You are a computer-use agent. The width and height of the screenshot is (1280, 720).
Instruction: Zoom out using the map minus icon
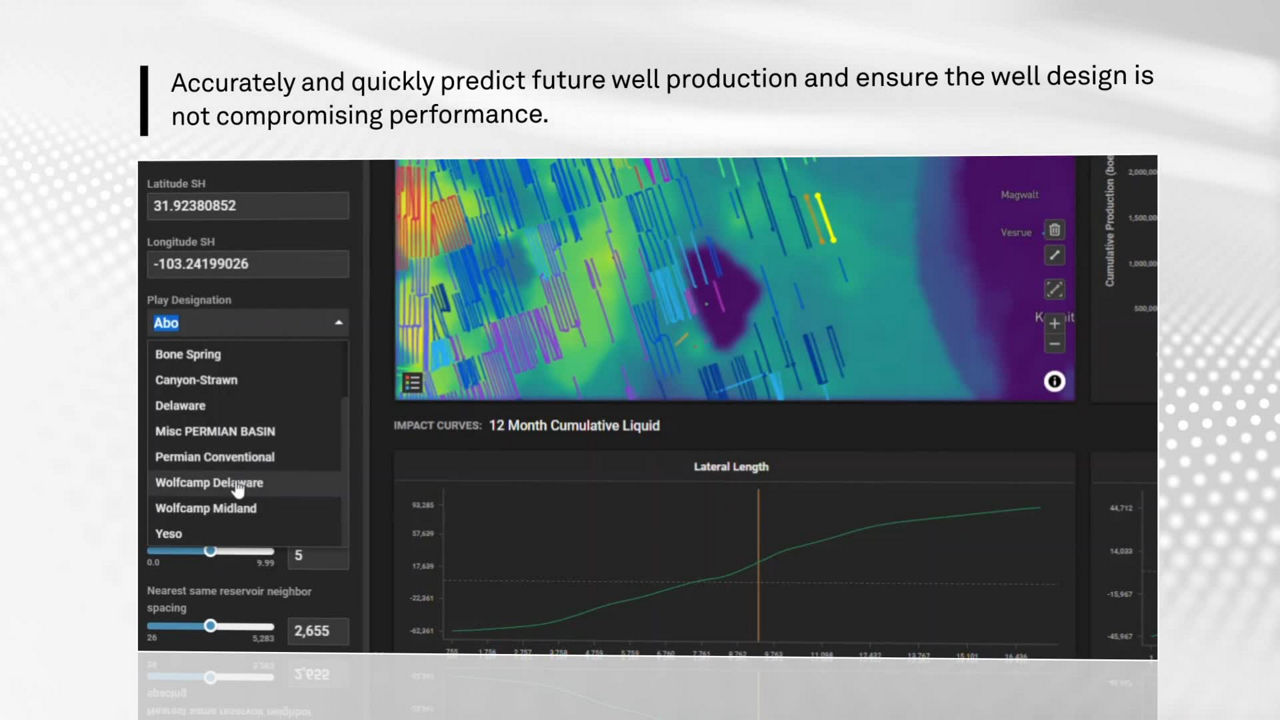(x=1054, y=344)
